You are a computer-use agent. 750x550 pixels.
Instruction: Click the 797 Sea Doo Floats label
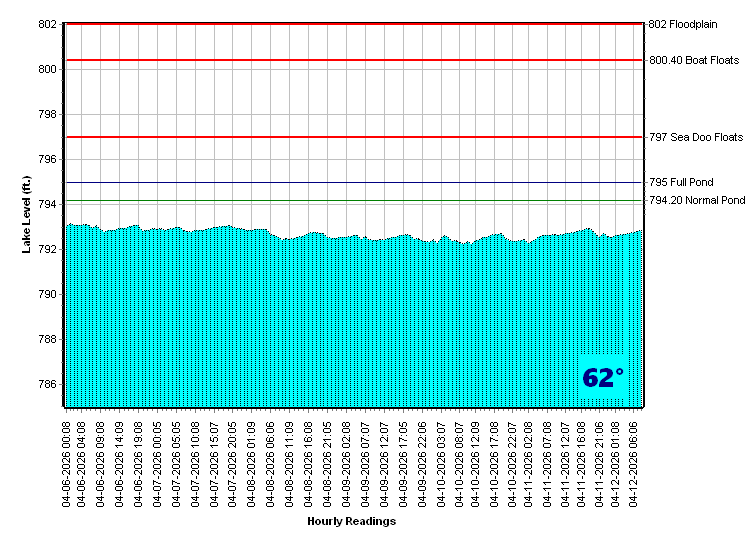coord(696,137)
